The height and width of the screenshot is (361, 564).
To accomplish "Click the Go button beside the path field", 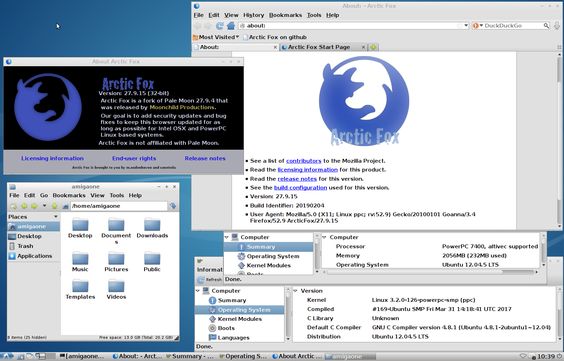I will pos(173,206).
